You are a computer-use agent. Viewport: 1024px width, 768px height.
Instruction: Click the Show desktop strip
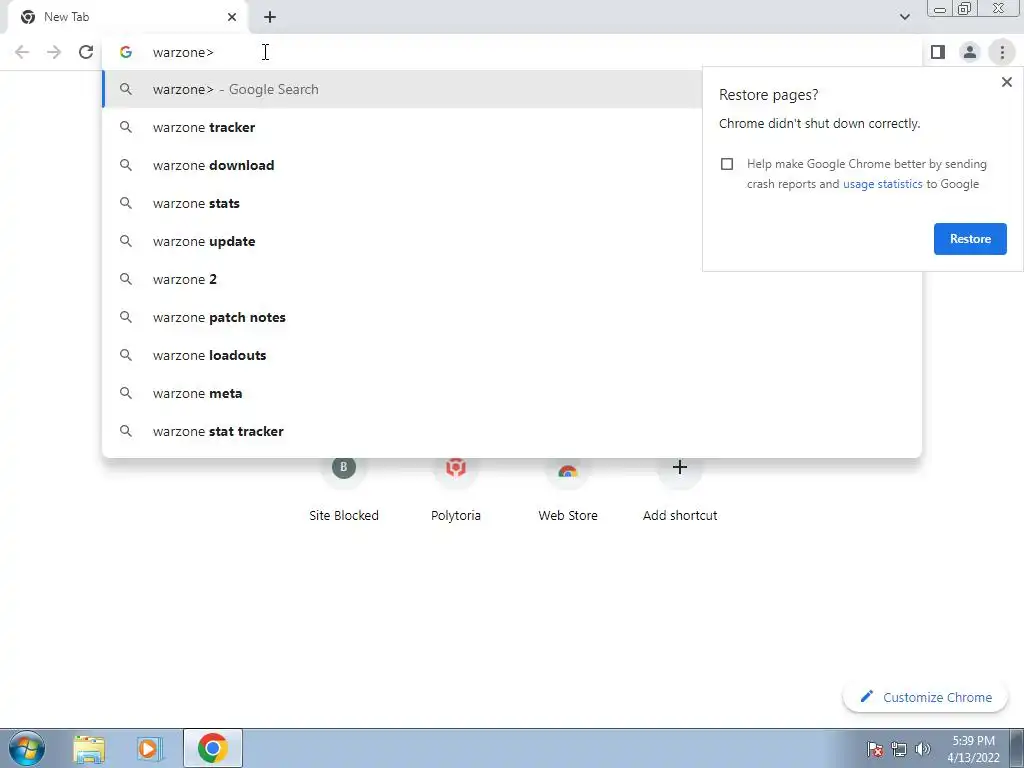coord(1017,748)
